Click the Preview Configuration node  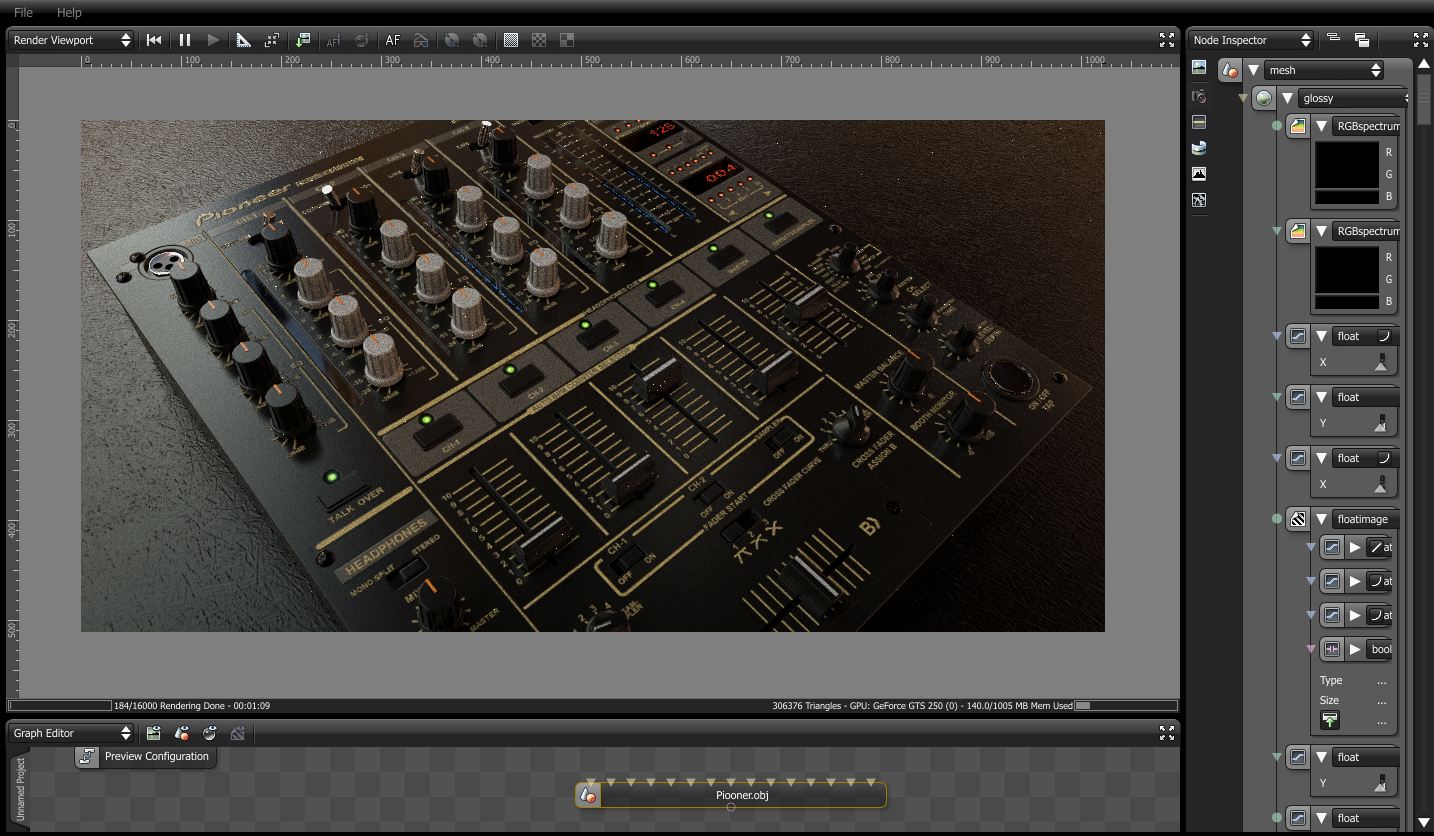146,757
